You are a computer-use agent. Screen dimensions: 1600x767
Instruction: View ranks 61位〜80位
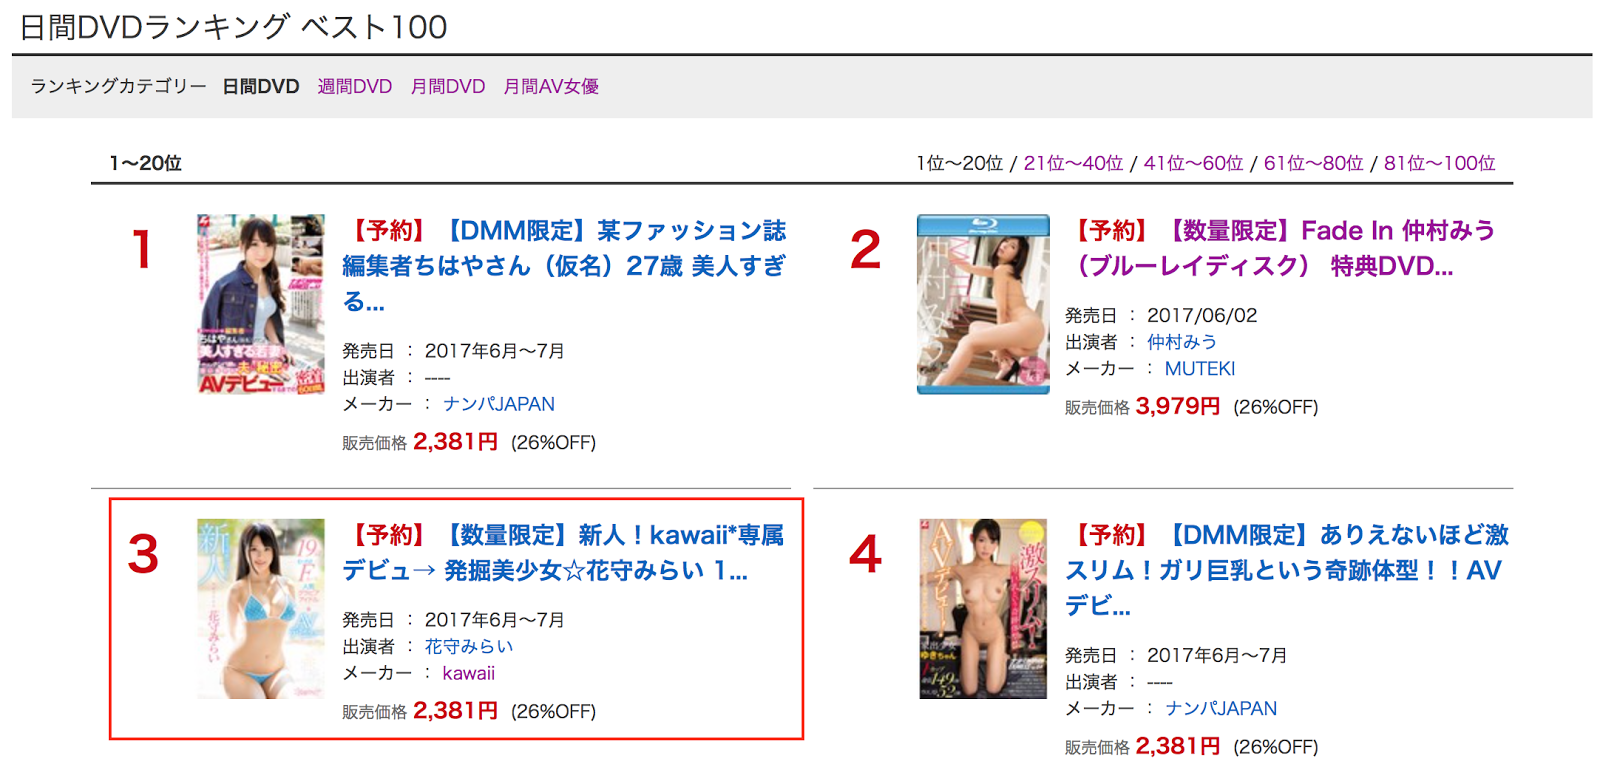(1313, 163)
